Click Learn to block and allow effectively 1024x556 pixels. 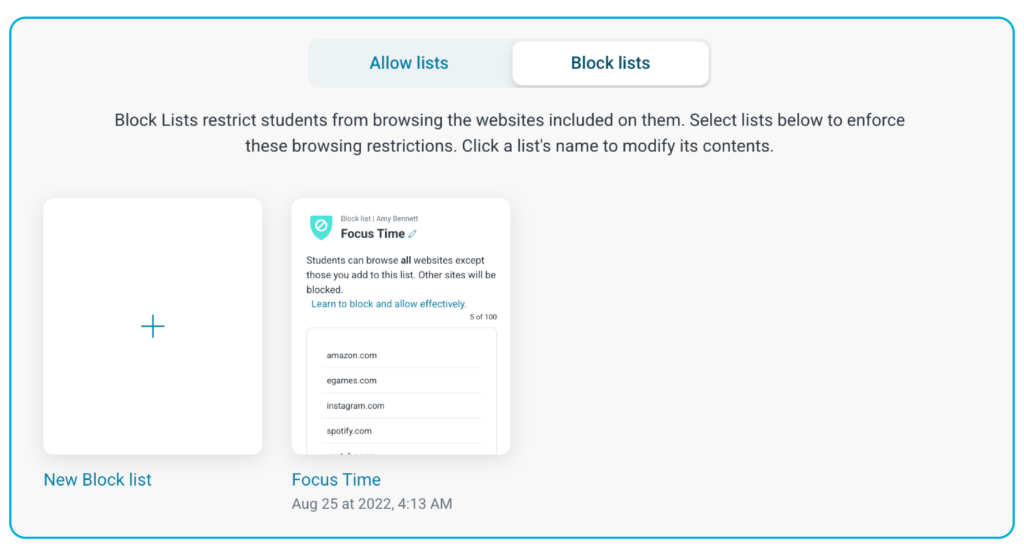pos(389,304)
